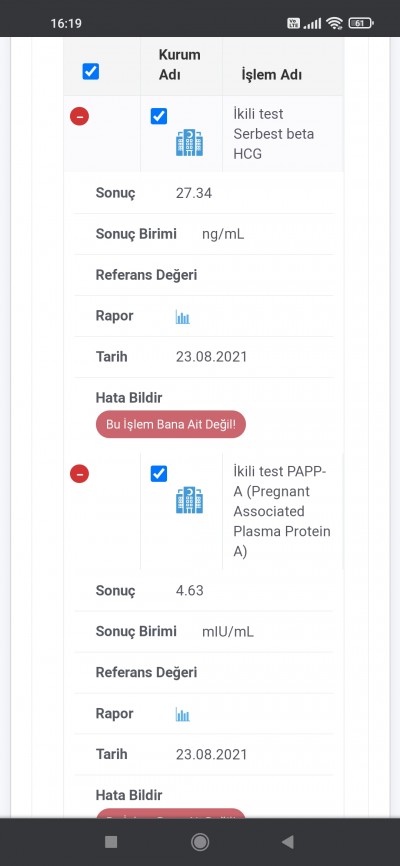Tap the battery indicator icon
The image size is (400, 866).
(361, 23)
